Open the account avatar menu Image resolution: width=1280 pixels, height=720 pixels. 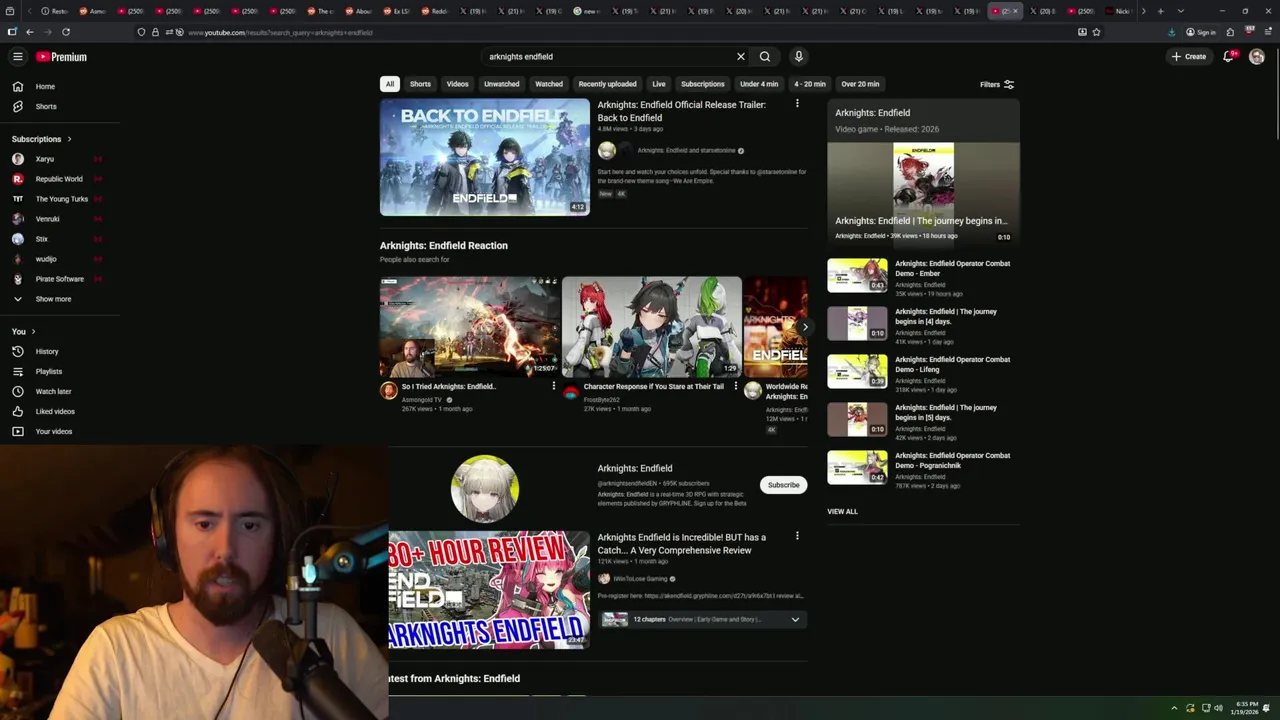[1257, 57]
